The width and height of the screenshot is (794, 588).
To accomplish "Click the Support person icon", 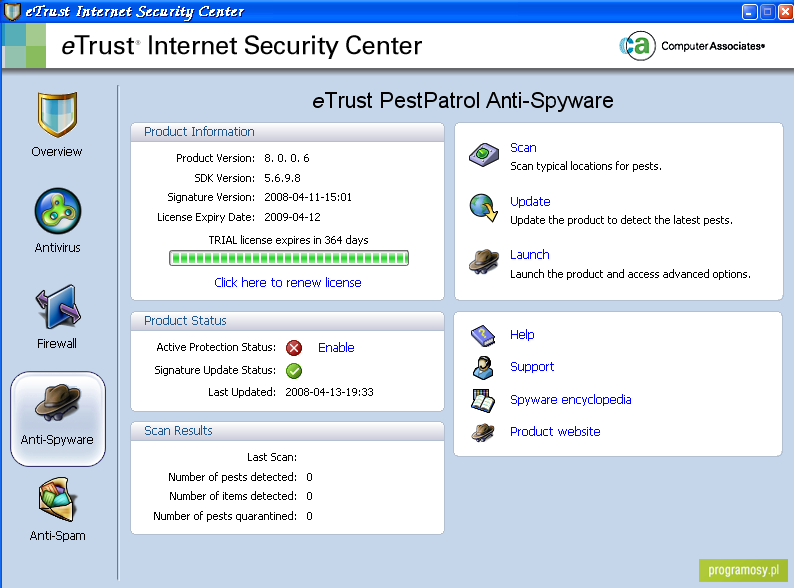I will [x=483, y=367].
